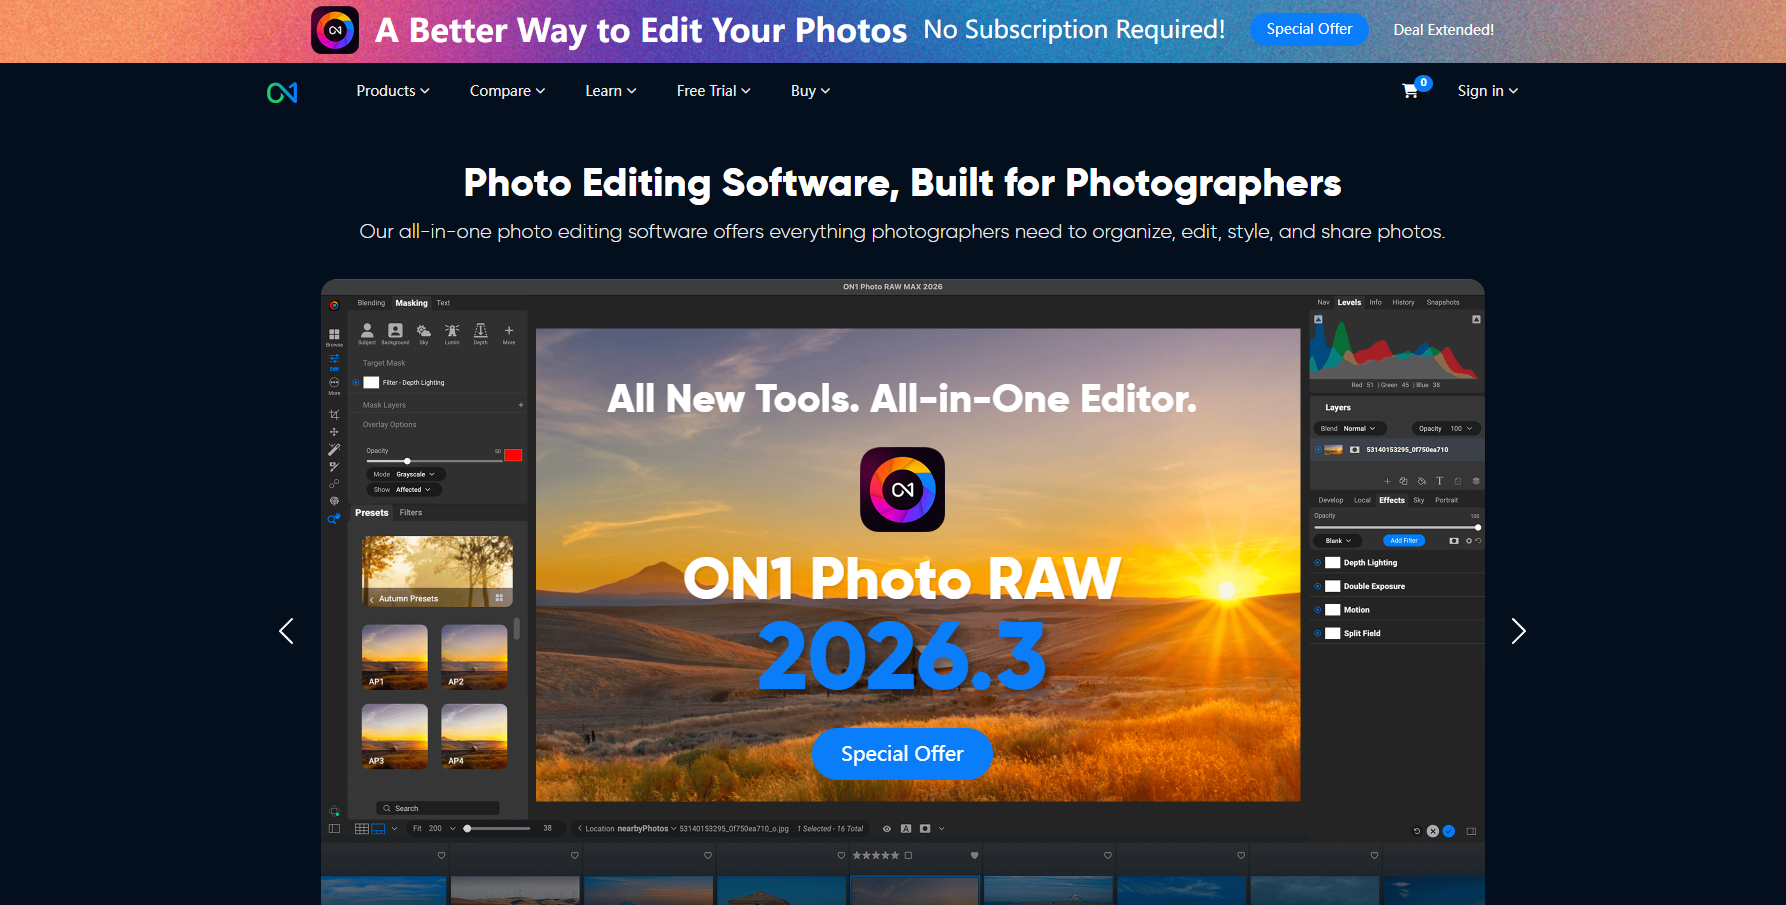Toggle visibility of Double Exposure filter
Screen dimensions: 1786x905
1318,586
